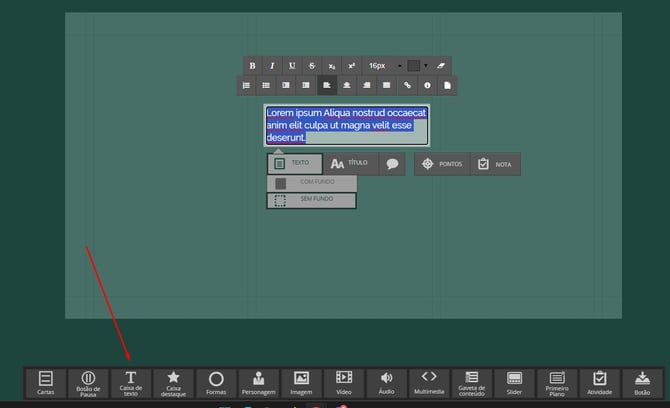670x408 pixels.
Task: Click inside the Lorem ipsum text box
Action: (x=346, y=126)
